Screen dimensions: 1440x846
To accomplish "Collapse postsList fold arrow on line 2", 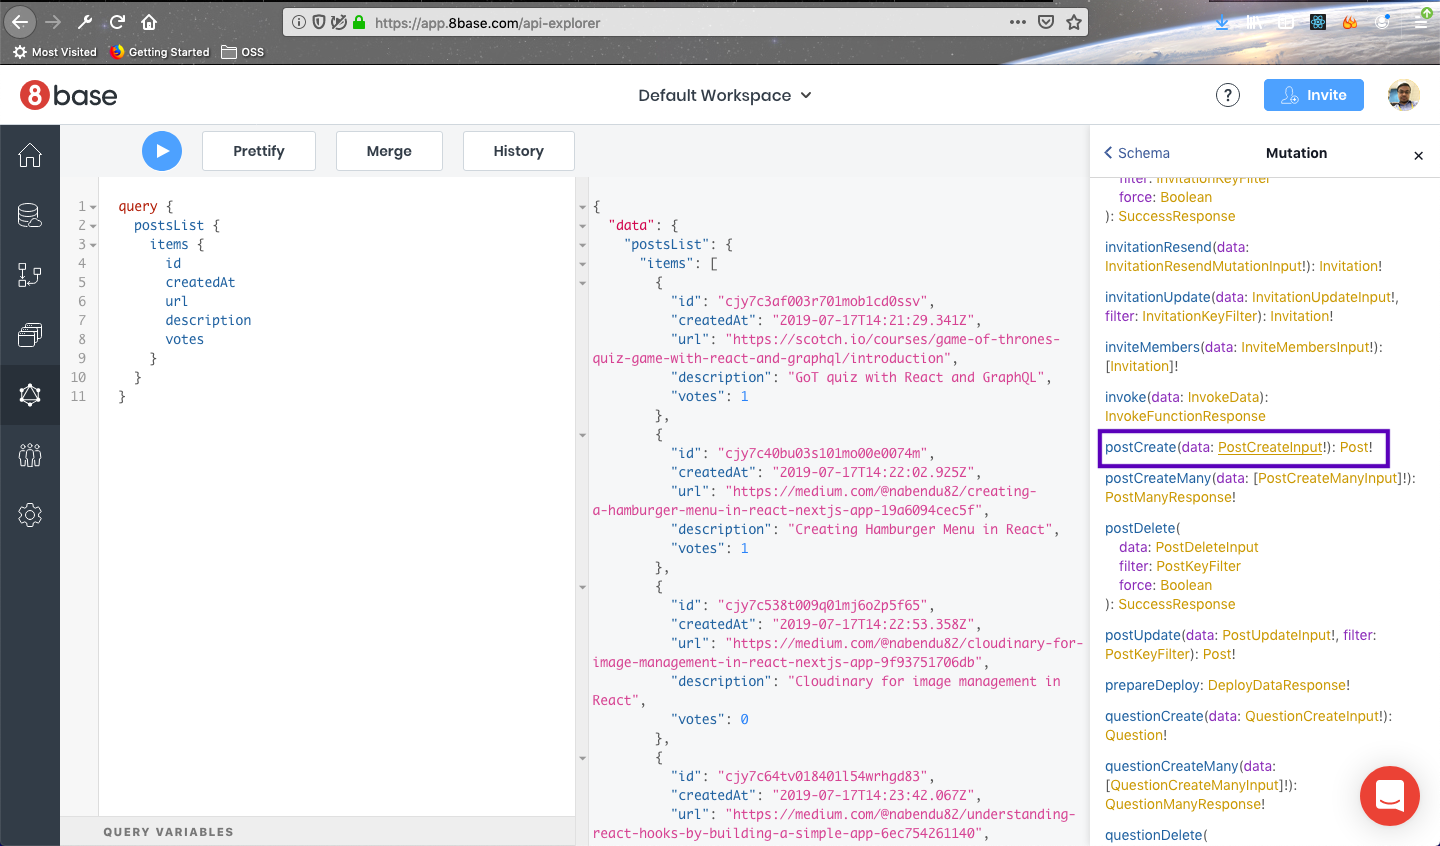I will click(93, 226).
